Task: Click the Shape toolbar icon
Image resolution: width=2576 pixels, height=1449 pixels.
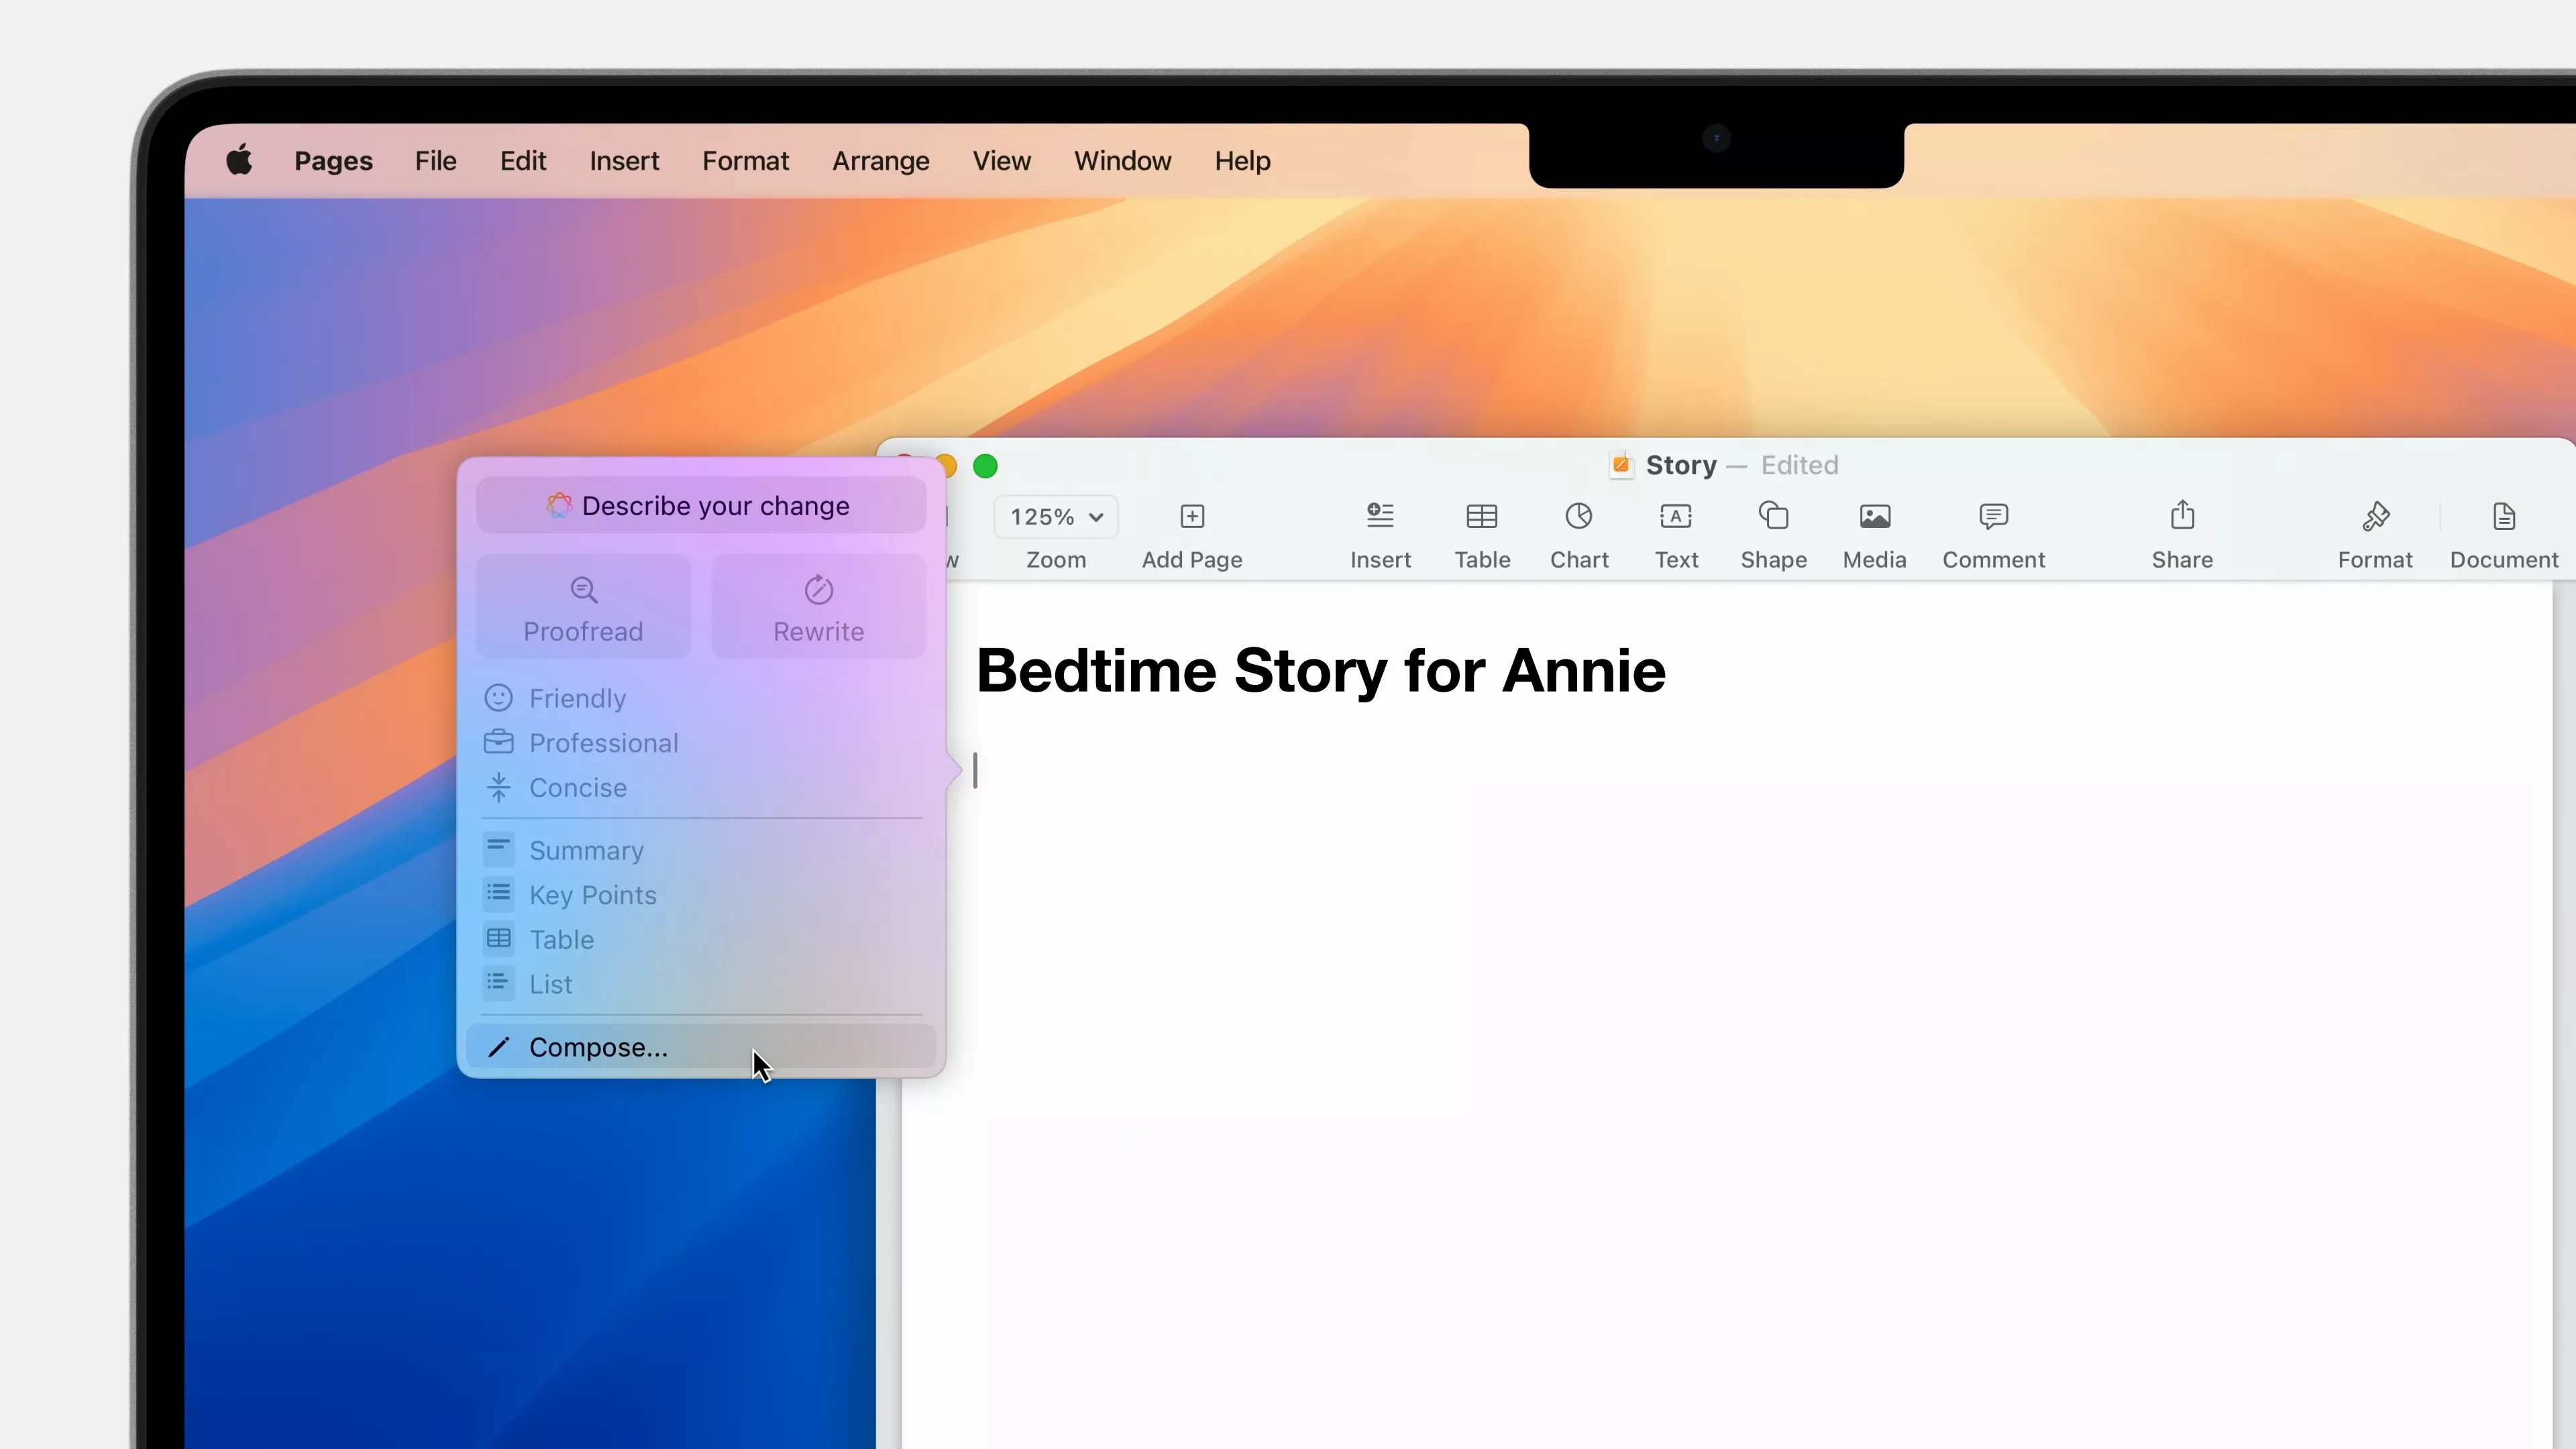Action: (x=1773, y=516)
